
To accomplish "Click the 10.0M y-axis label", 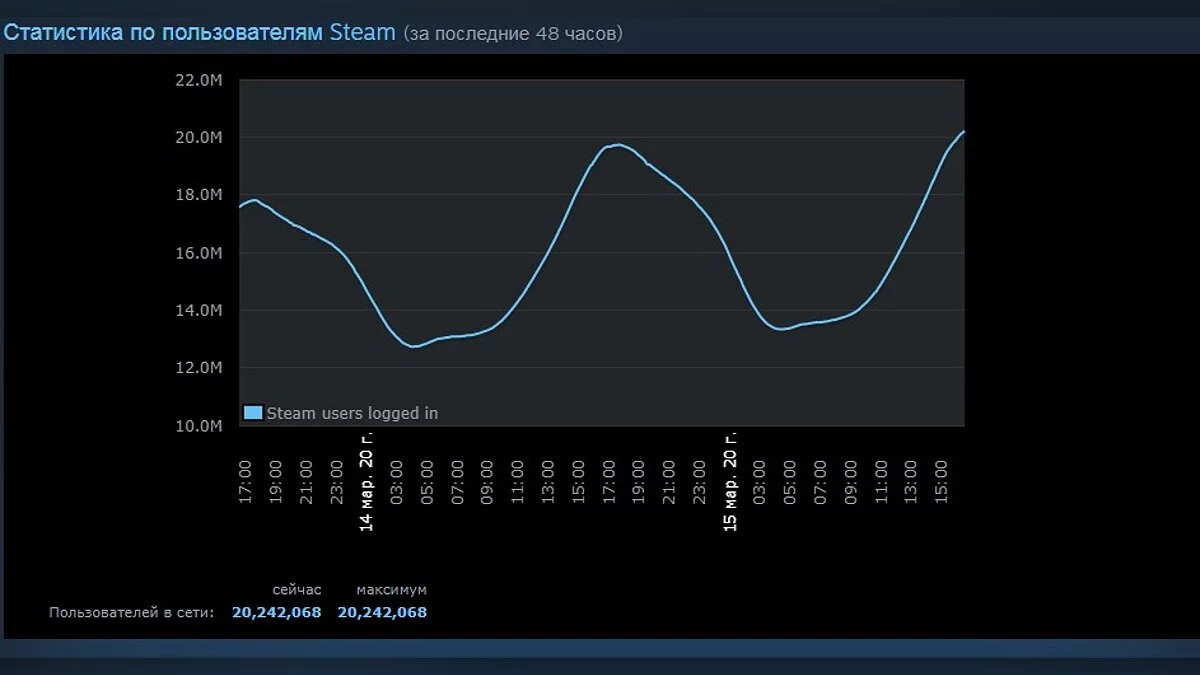I will point(198,426).
